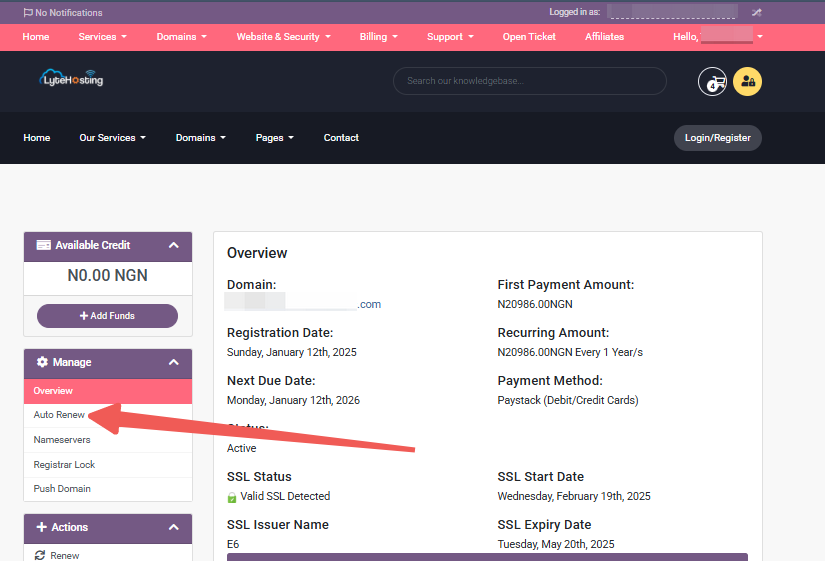Screen dimensions: 825x561
Task: Expand Our Services dropdown in dark nav
Action: [113, 138]
